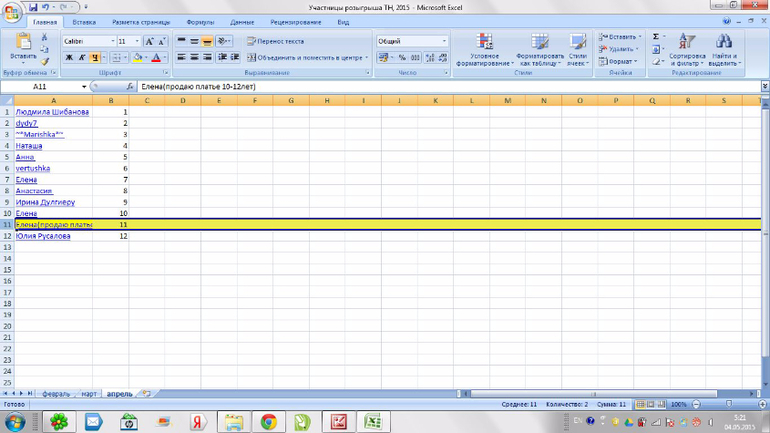
Task: Open the Calibri font name dropdown
Action: pos(112,42)
